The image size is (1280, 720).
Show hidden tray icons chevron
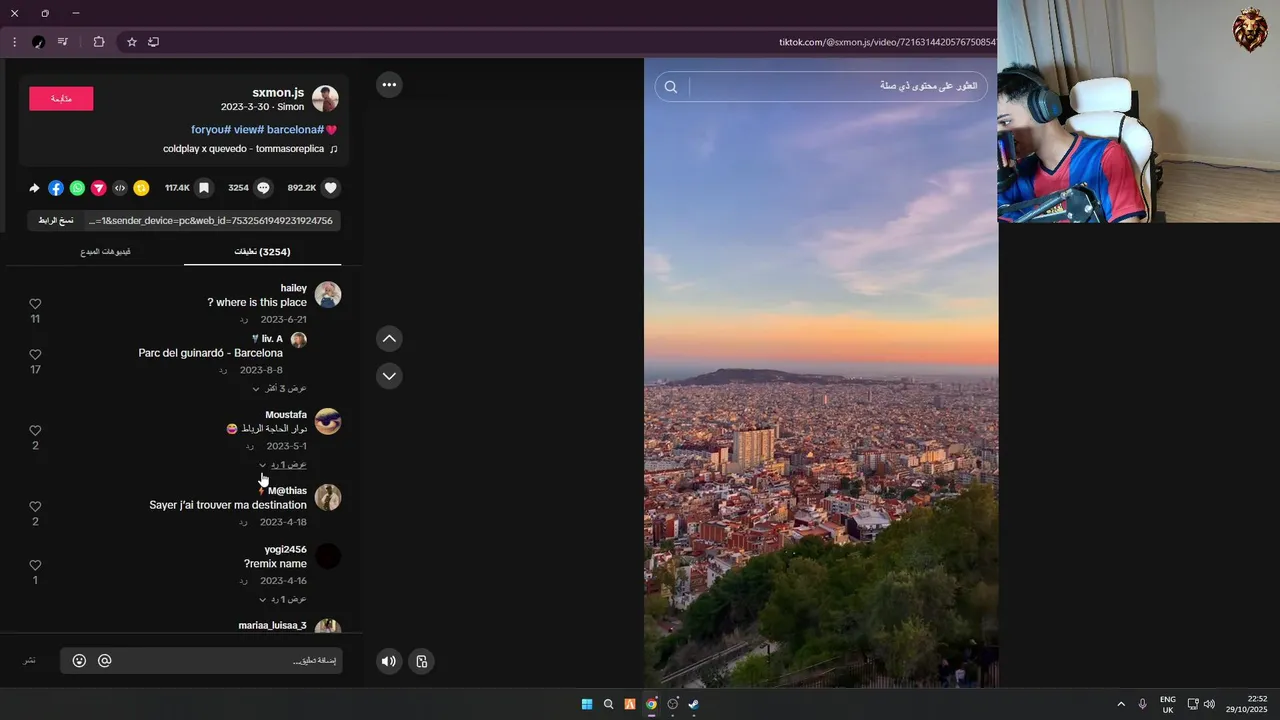[1121, 704]
